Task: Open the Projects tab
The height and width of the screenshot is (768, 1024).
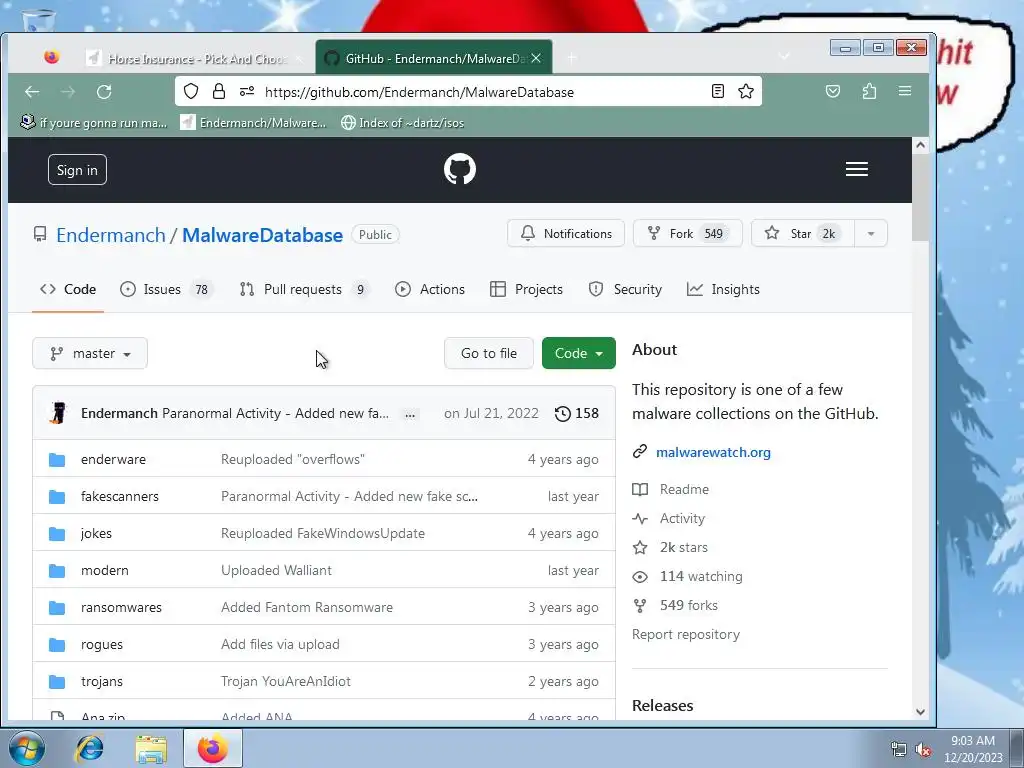Action: pyautogui.click(x=526, y=289)
